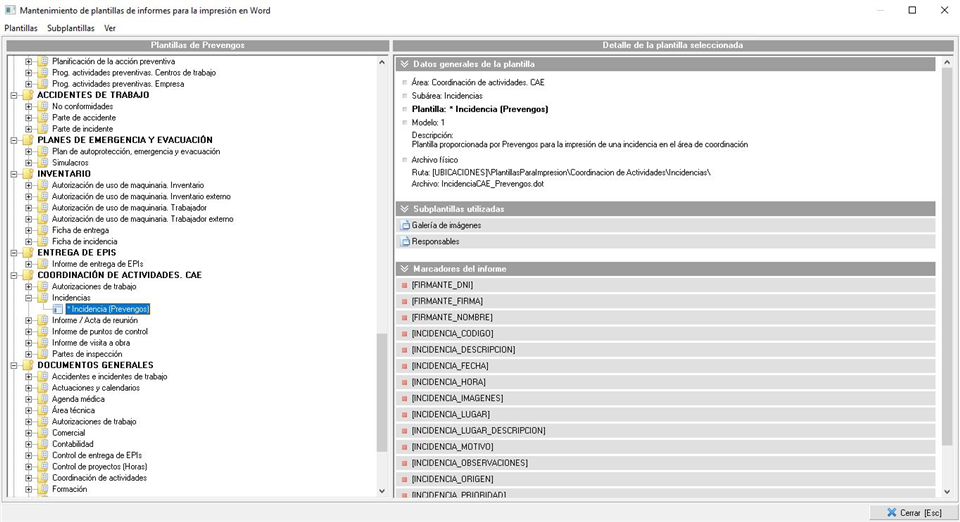The image size is (960, 522).
Task: Click the Galería de imágenes subtemplate icon
Action: coord(405,226)
